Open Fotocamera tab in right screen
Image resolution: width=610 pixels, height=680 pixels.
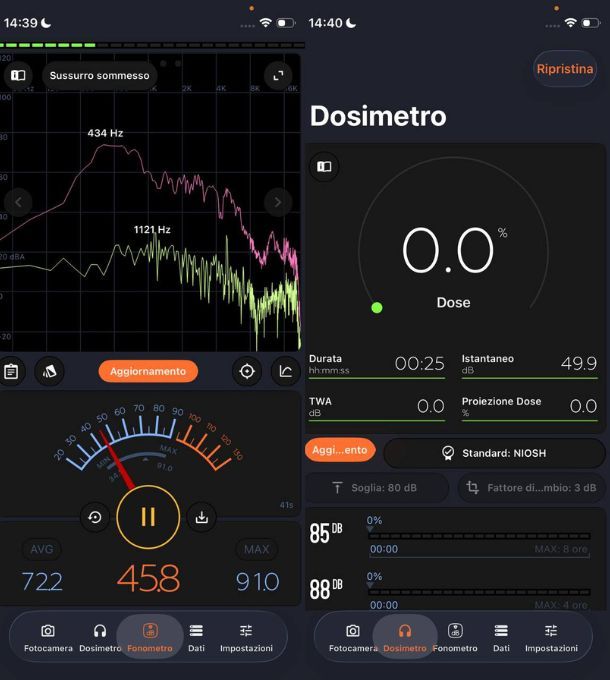[353, 638]
